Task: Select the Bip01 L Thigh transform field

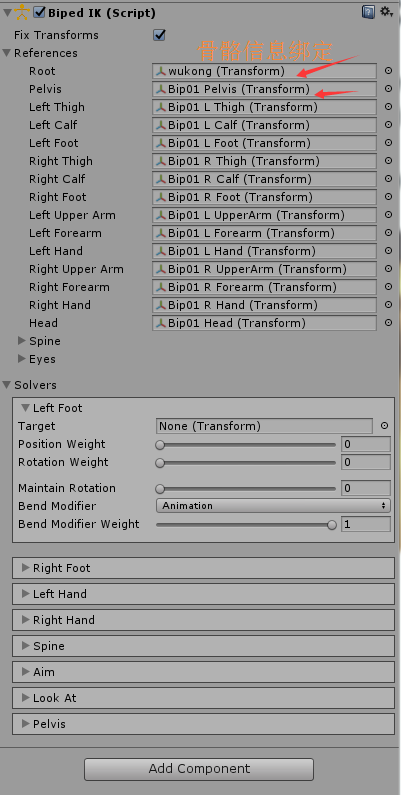Action: [264, 107]
